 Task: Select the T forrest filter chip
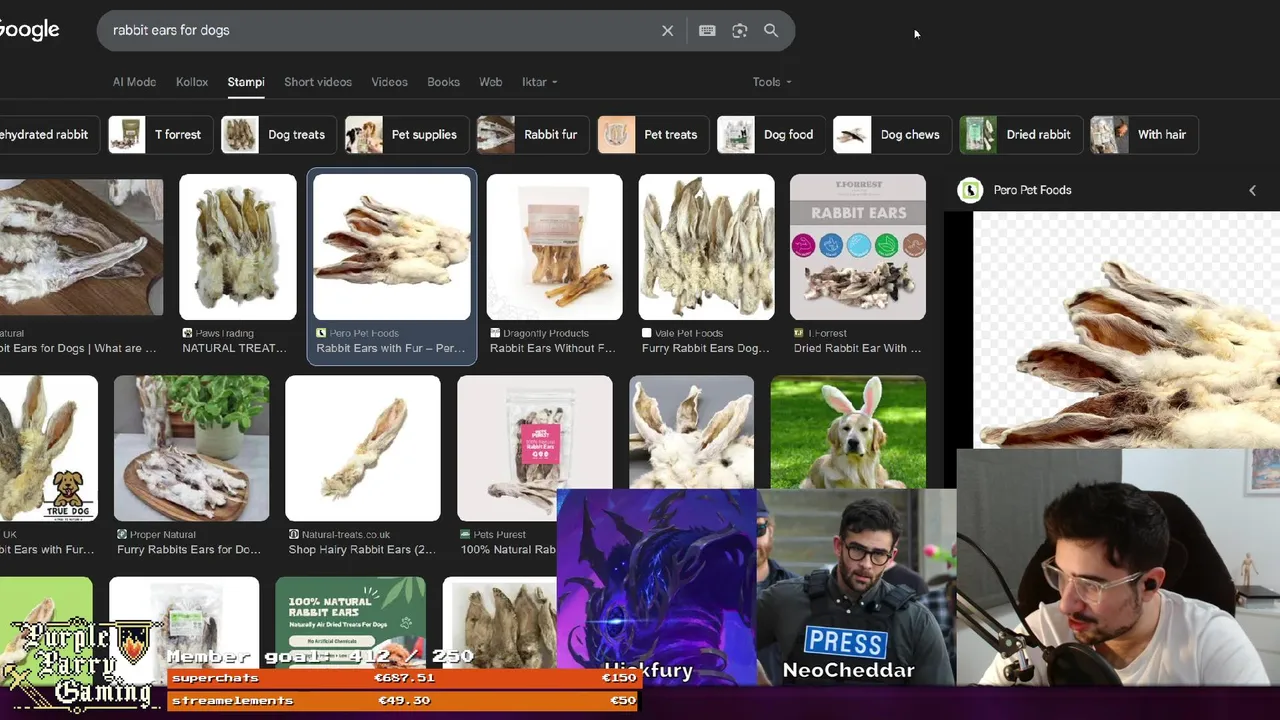(161, 135)
